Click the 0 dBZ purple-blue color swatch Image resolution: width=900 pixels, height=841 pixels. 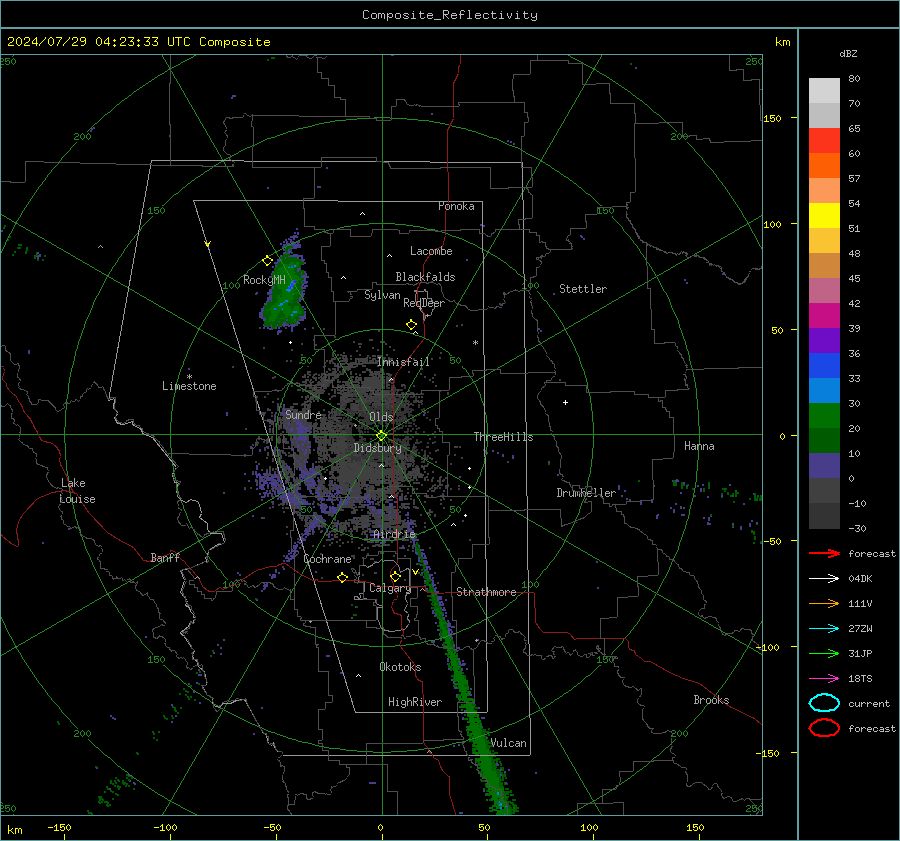pyautogui.click(x=824, y=465)
